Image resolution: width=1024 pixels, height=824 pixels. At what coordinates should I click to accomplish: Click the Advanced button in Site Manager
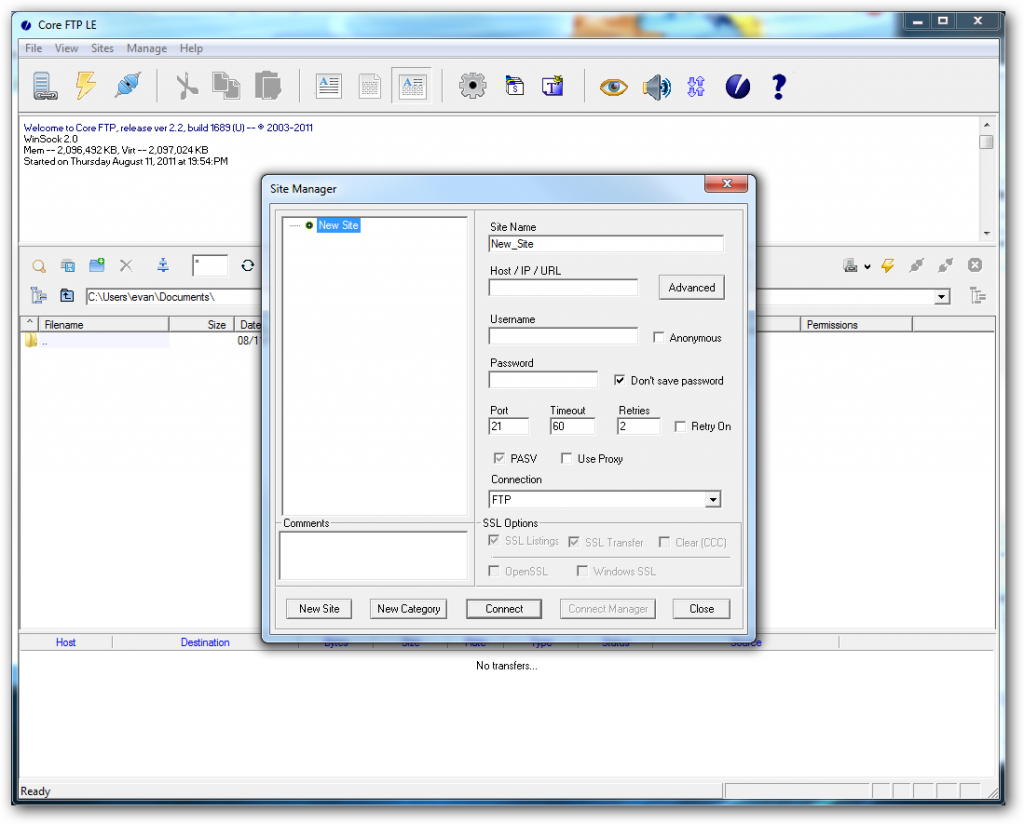(691, 287)
